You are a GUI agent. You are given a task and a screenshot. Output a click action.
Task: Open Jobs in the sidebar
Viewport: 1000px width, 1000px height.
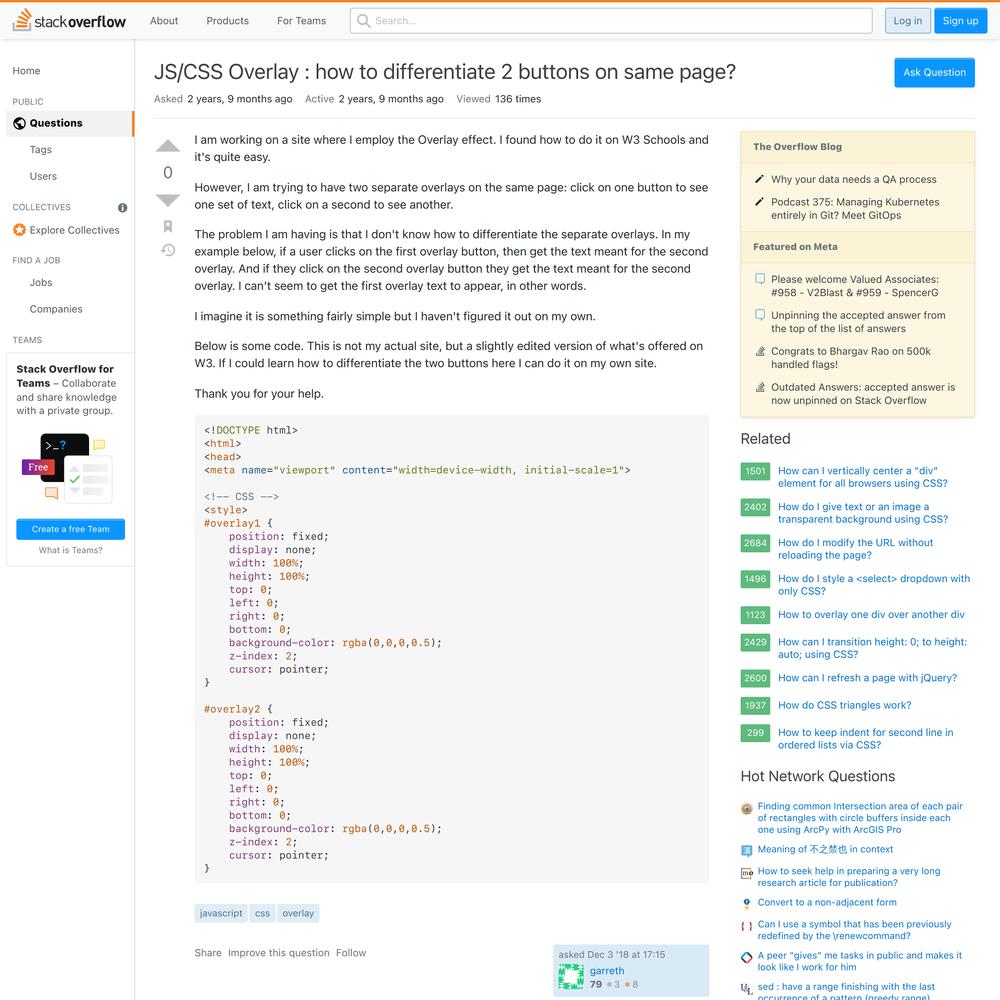click(41, 283)
